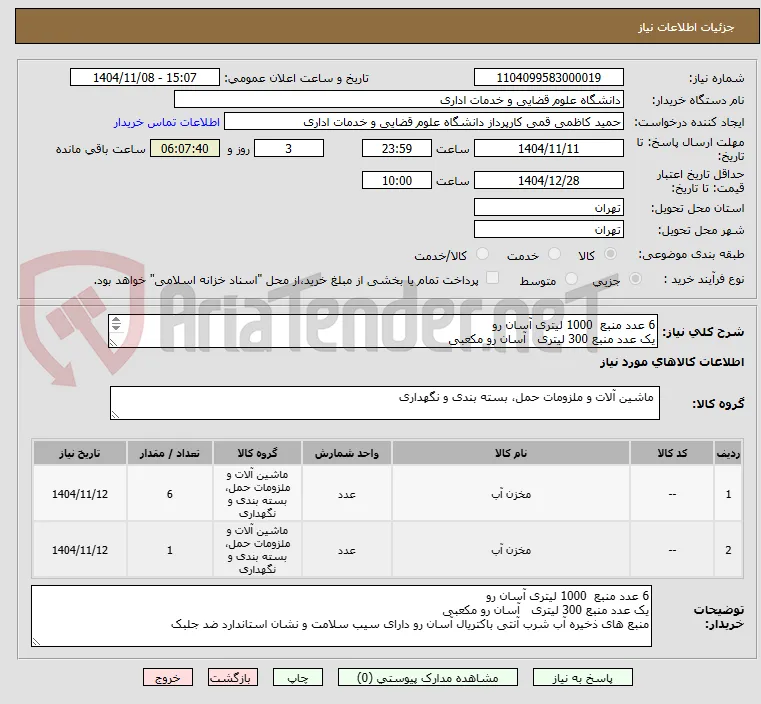Screen dimensions: 761x704
Task: Click the شماره نیاز field 1104099583000019
Action: point(548,78)
